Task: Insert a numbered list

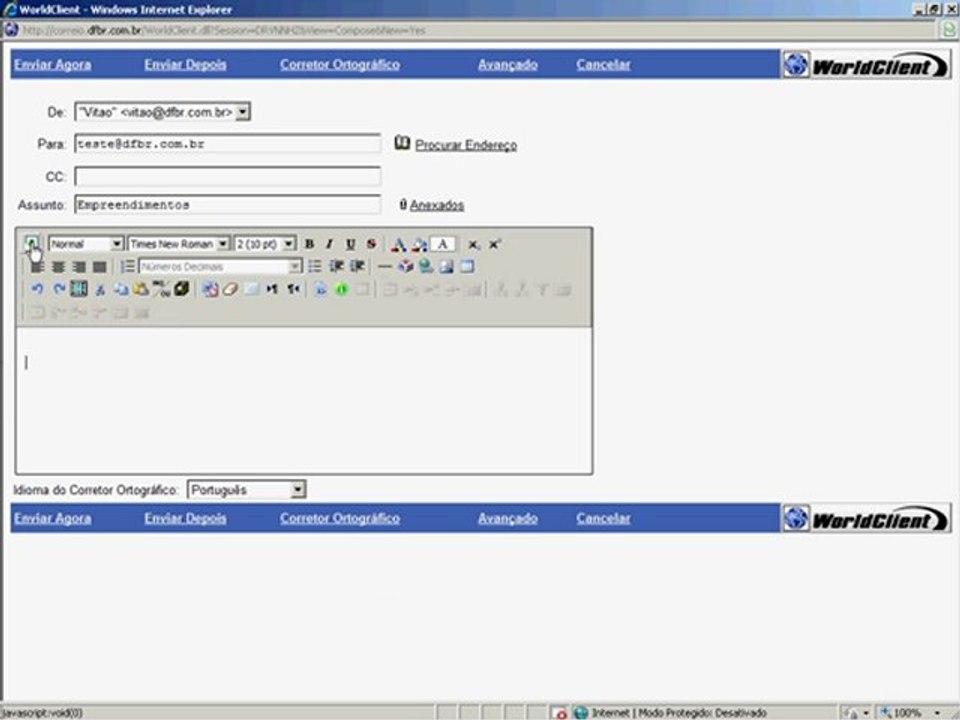Action: coord(127,266)
